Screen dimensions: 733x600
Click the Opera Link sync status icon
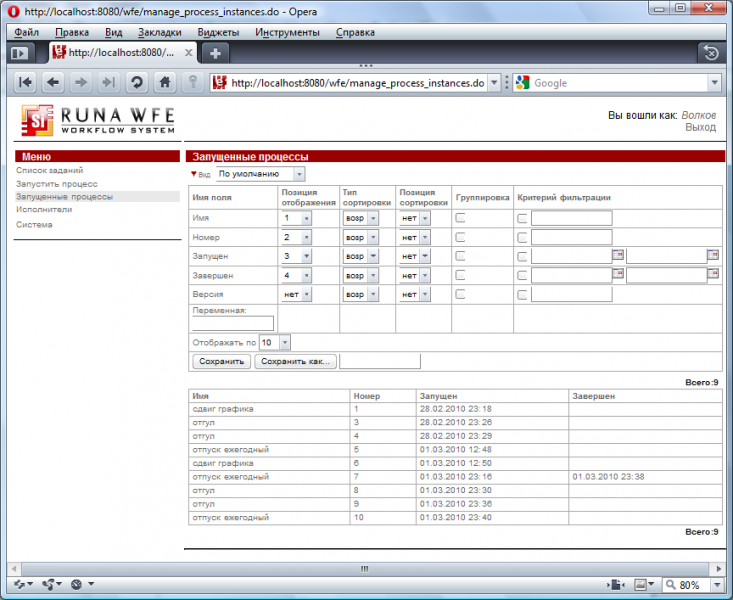coord(22,584)
